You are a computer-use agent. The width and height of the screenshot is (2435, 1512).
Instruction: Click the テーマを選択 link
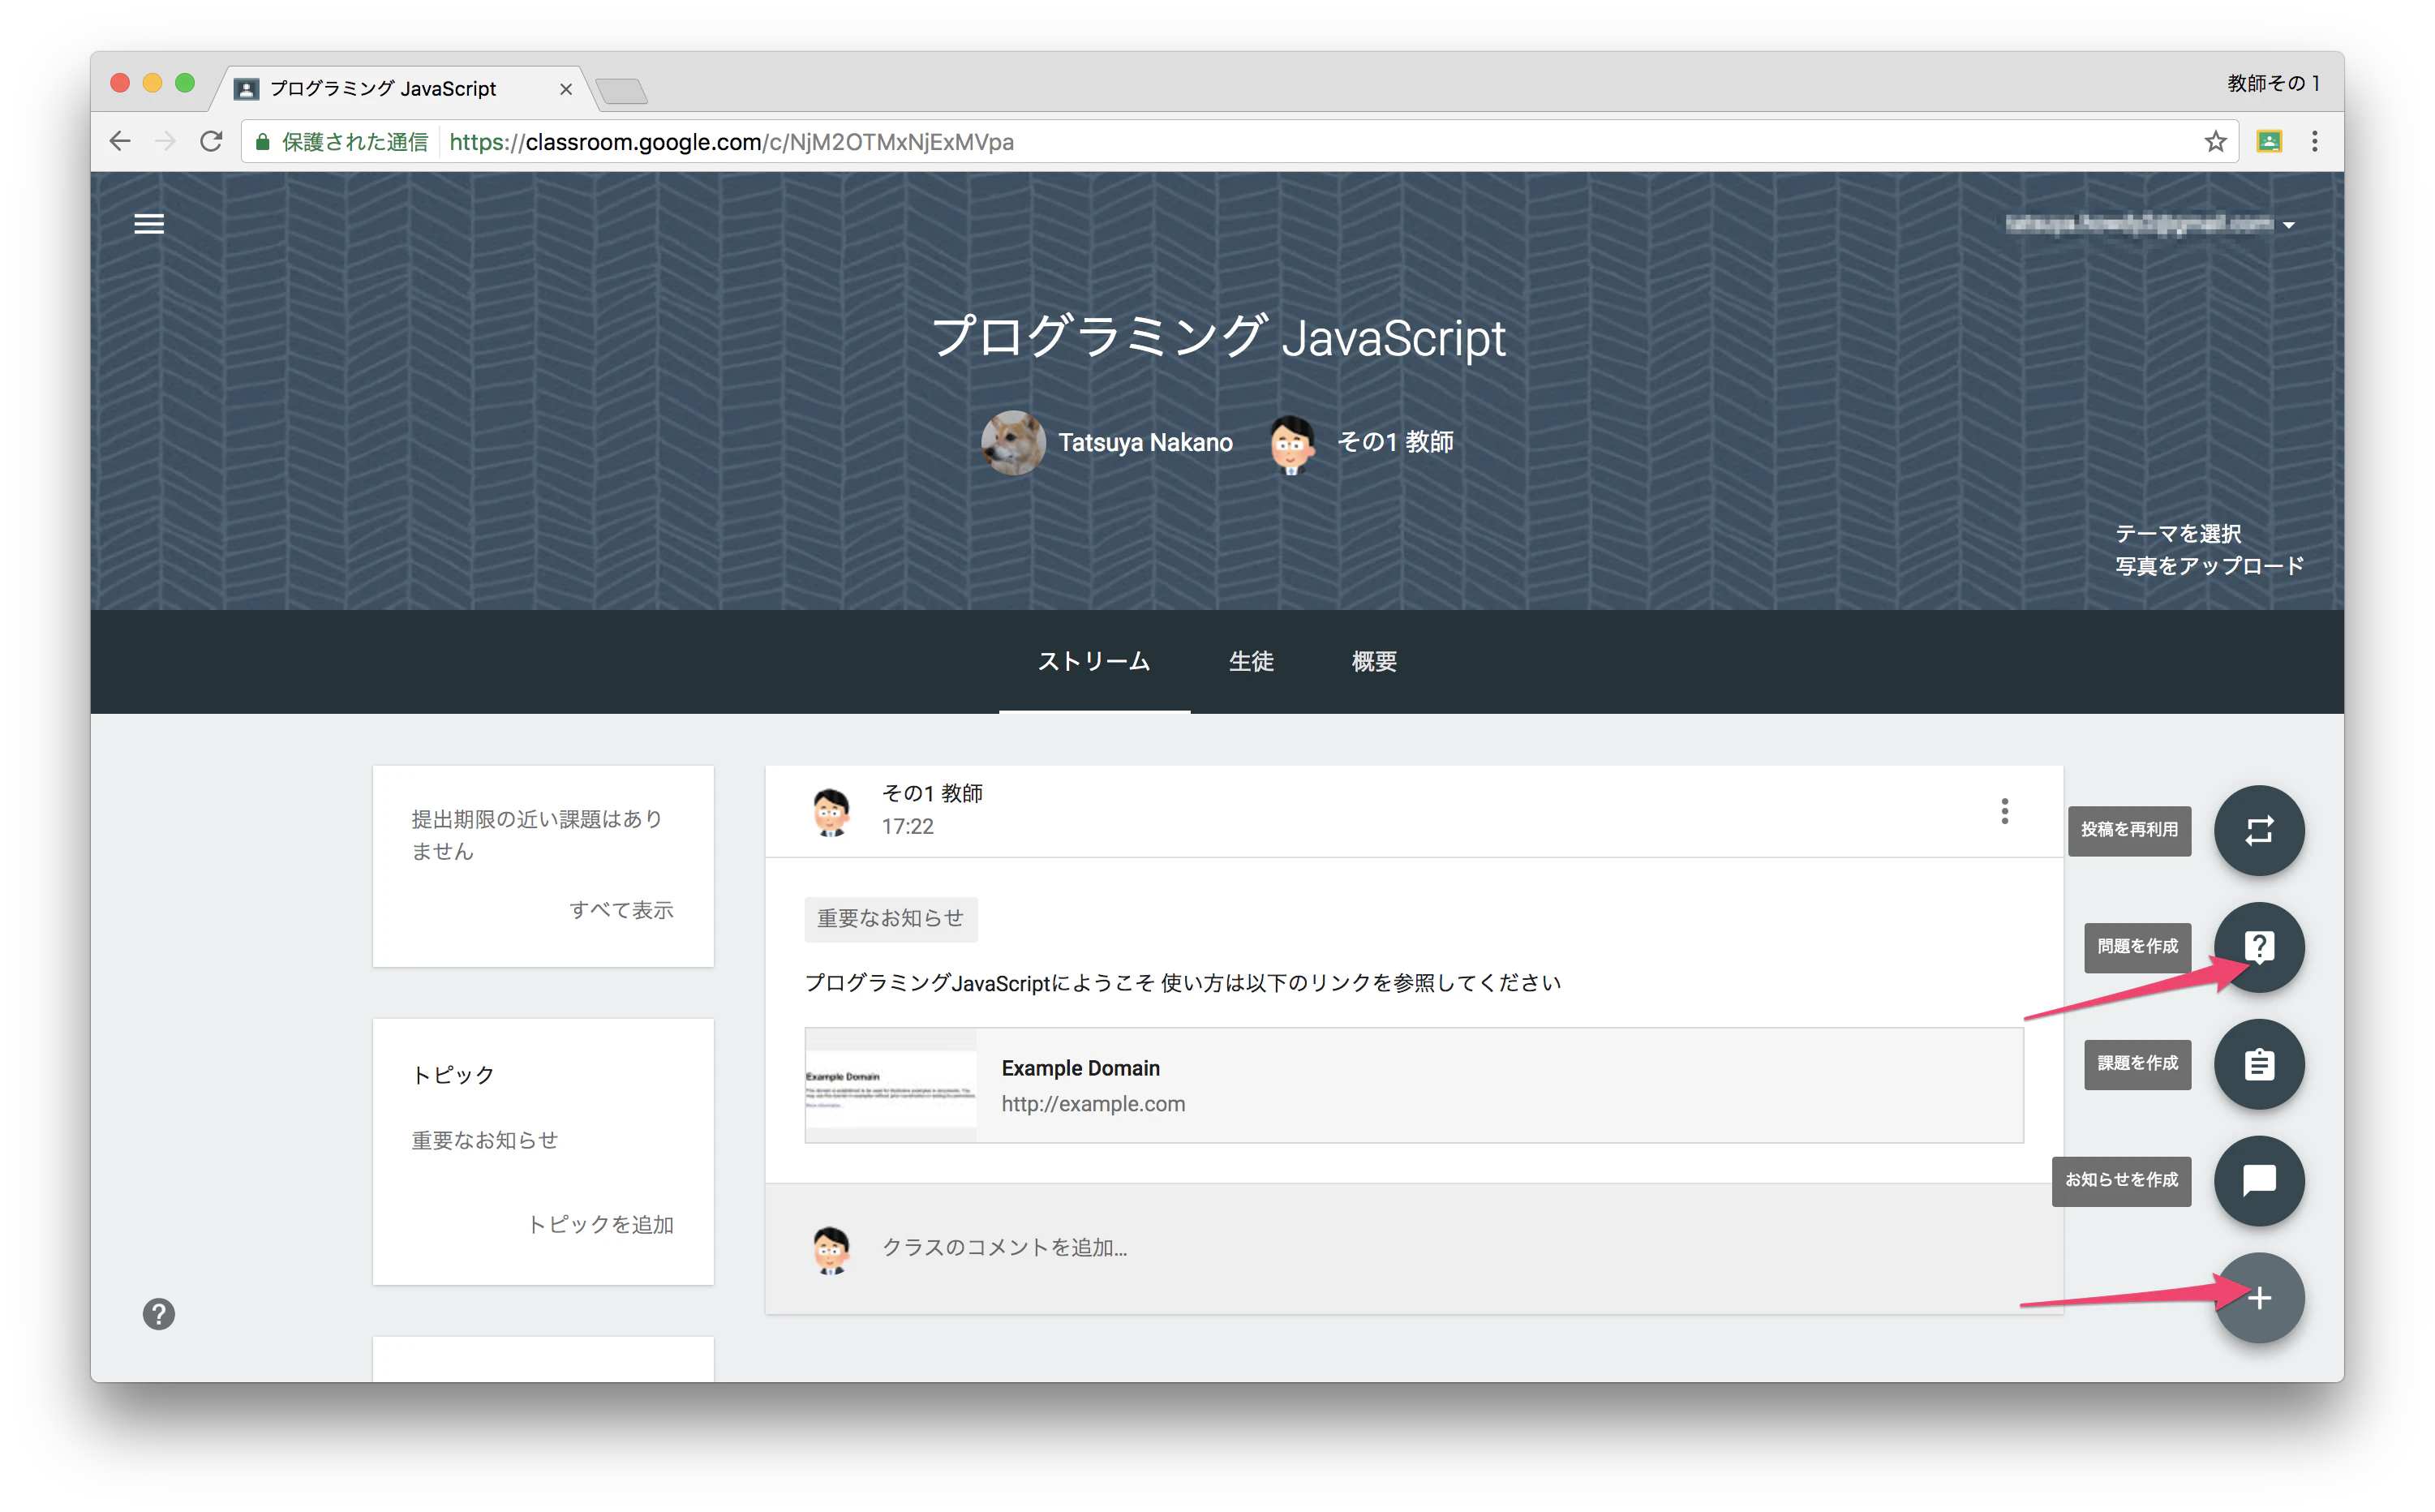pyautogui.click(x=2178, y=534)
